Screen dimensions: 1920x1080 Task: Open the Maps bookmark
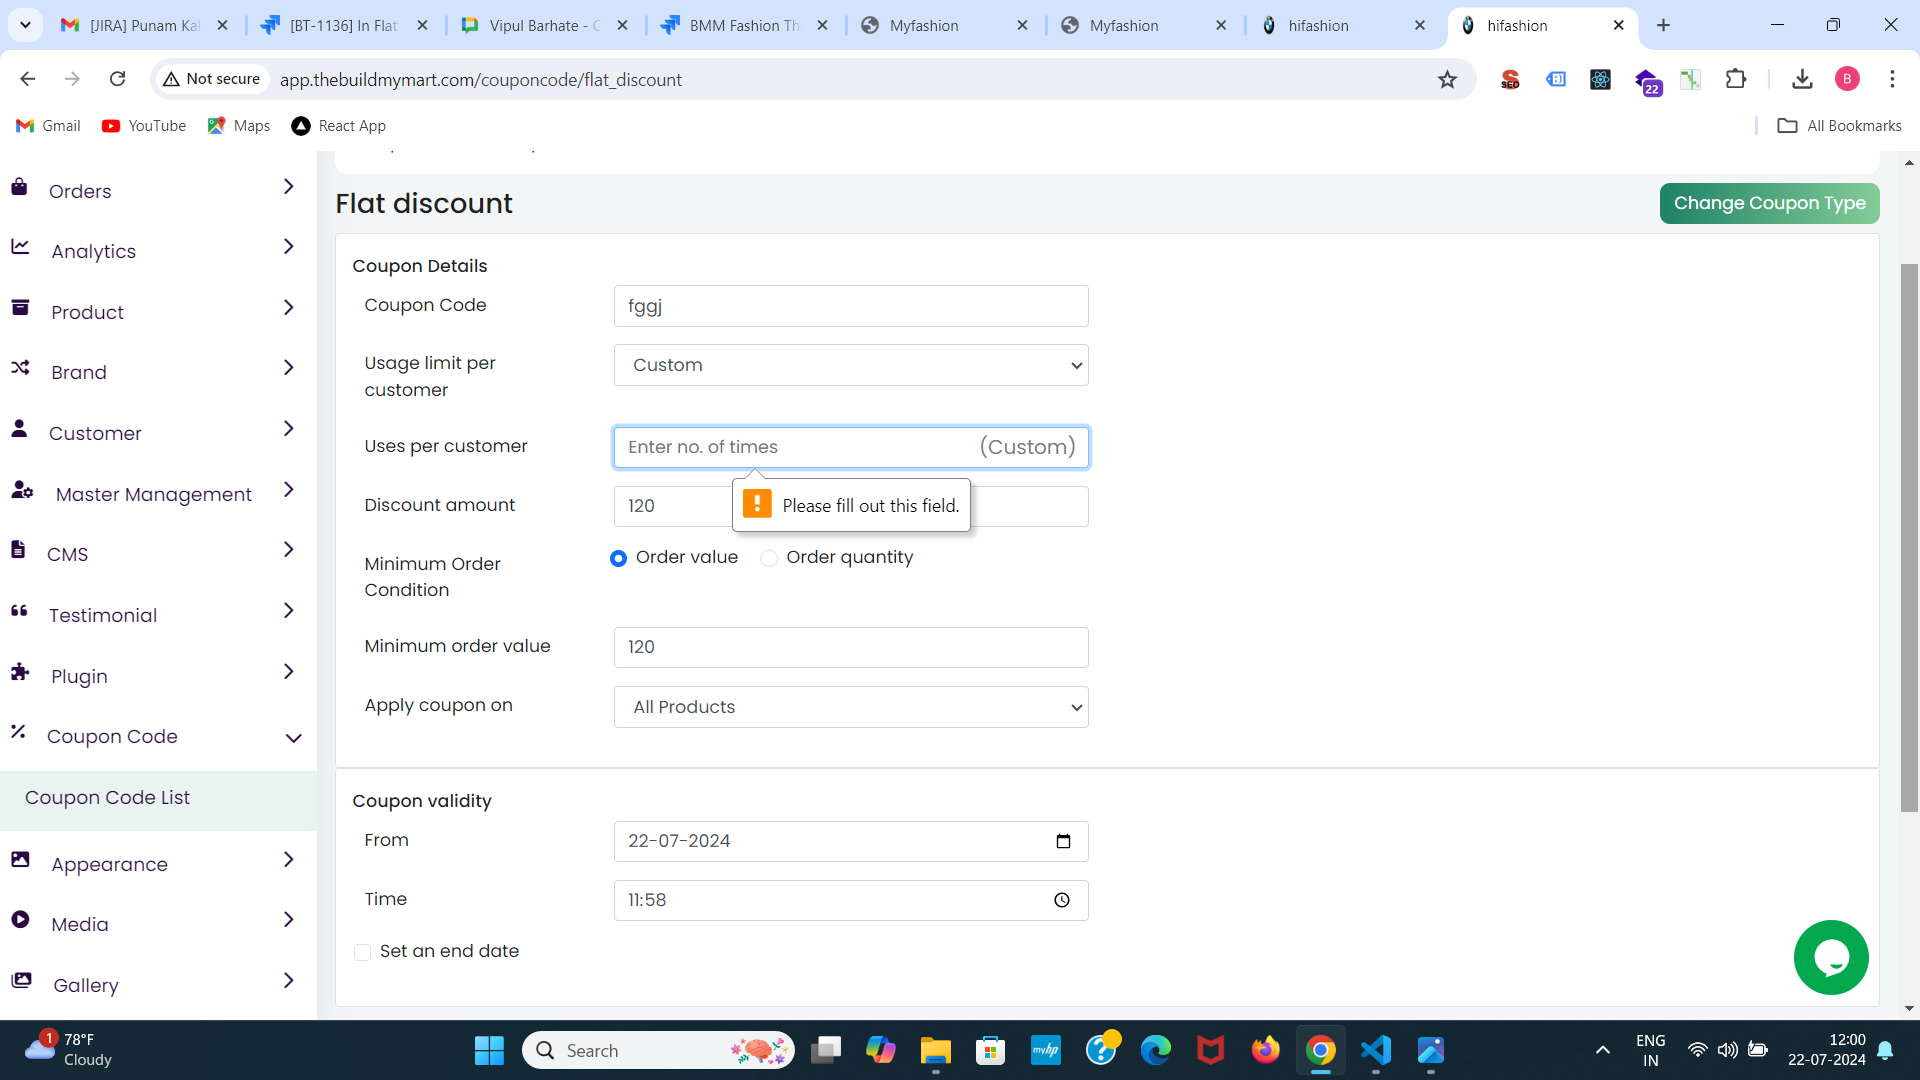(239, 126)
